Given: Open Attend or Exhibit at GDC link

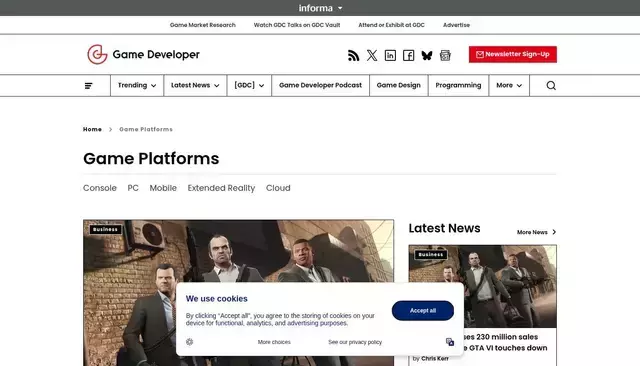Looking at the screenshot, I should 391,25.
